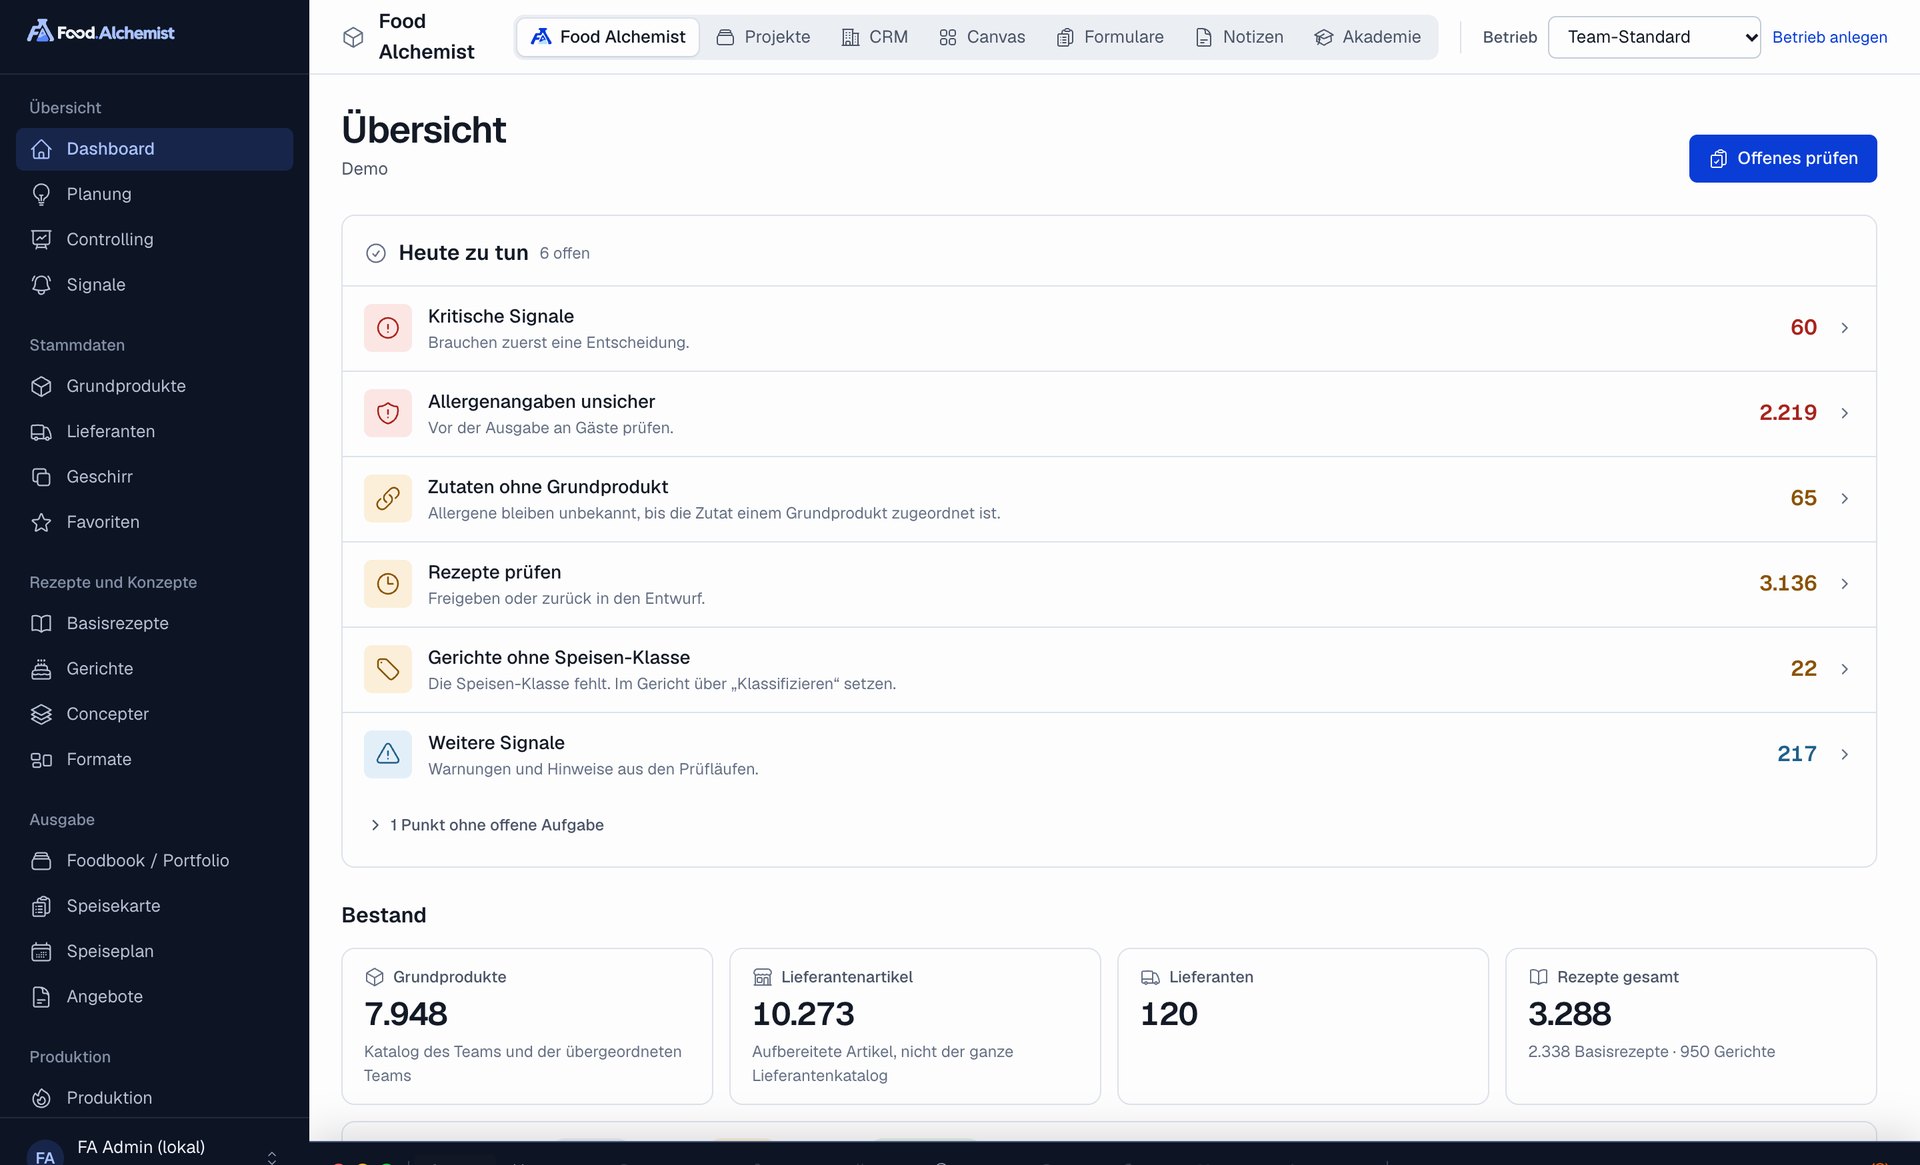Switch to the CRM tab
The width and height of the screenshot is (1920, 1165).
(875, 37)
